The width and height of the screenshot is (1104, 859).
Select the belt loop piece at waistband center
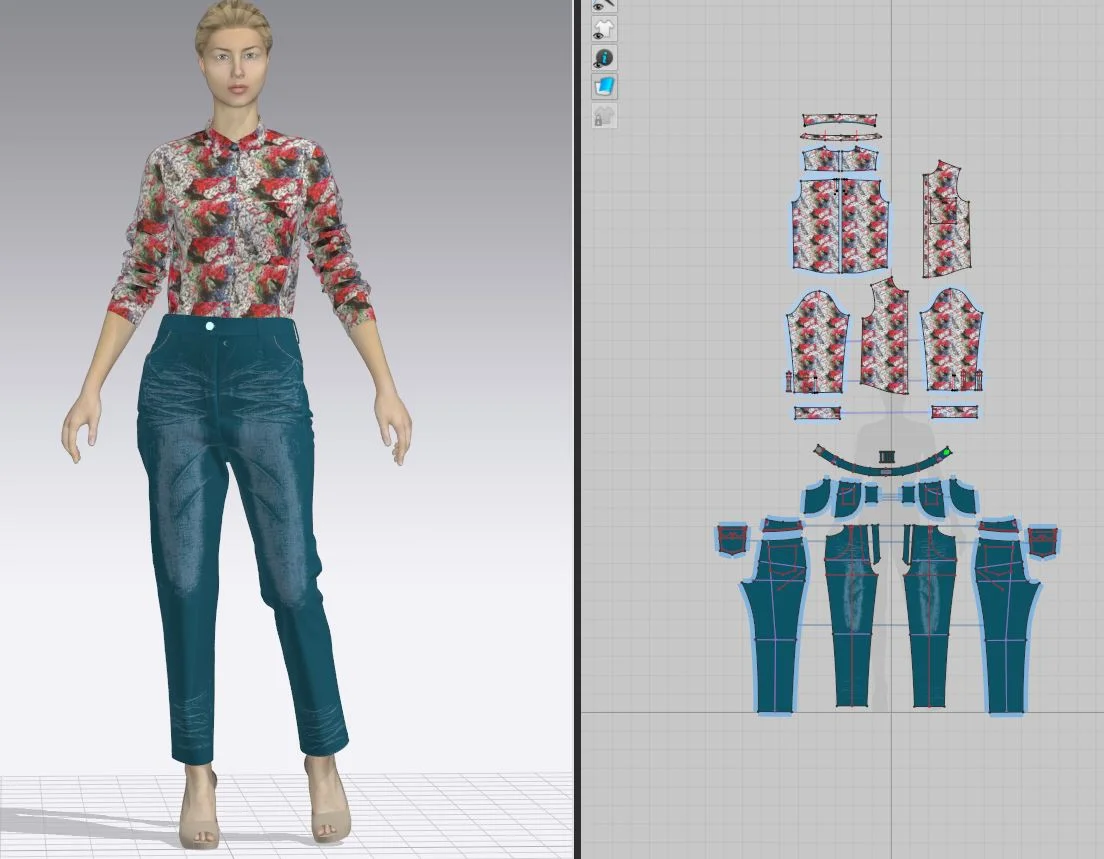point(885,457)
